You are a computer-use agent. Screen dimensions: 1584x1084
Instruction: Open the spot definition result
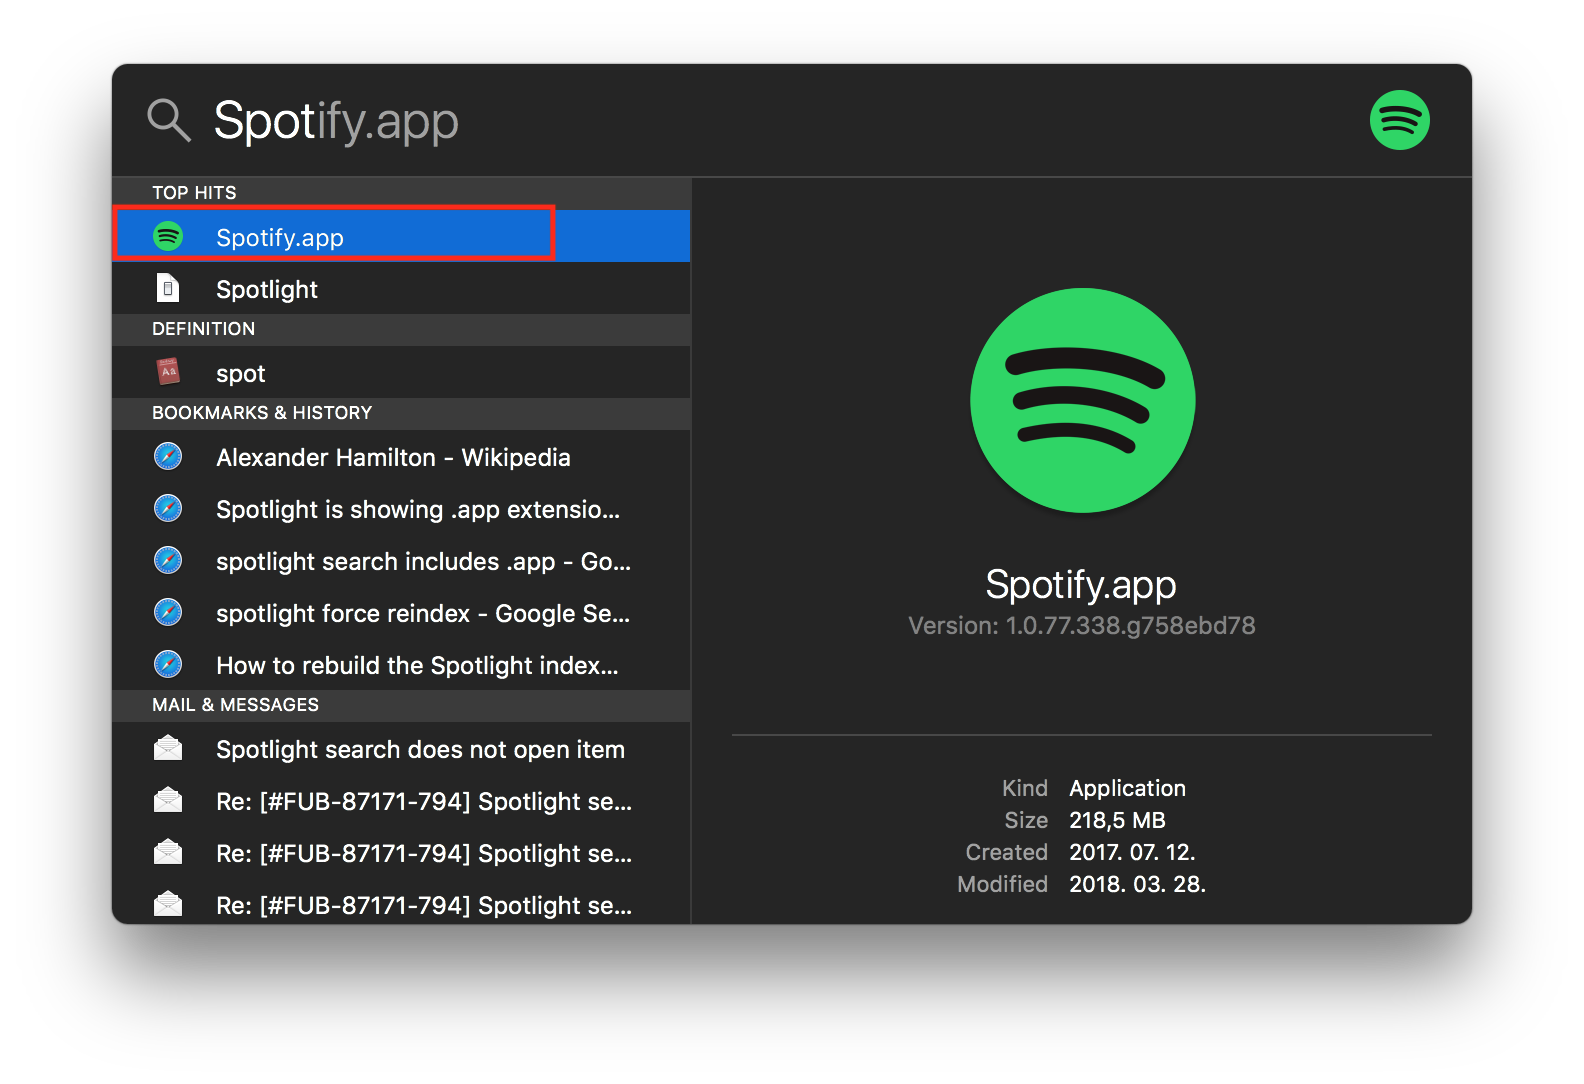click(x=401, y=372)
